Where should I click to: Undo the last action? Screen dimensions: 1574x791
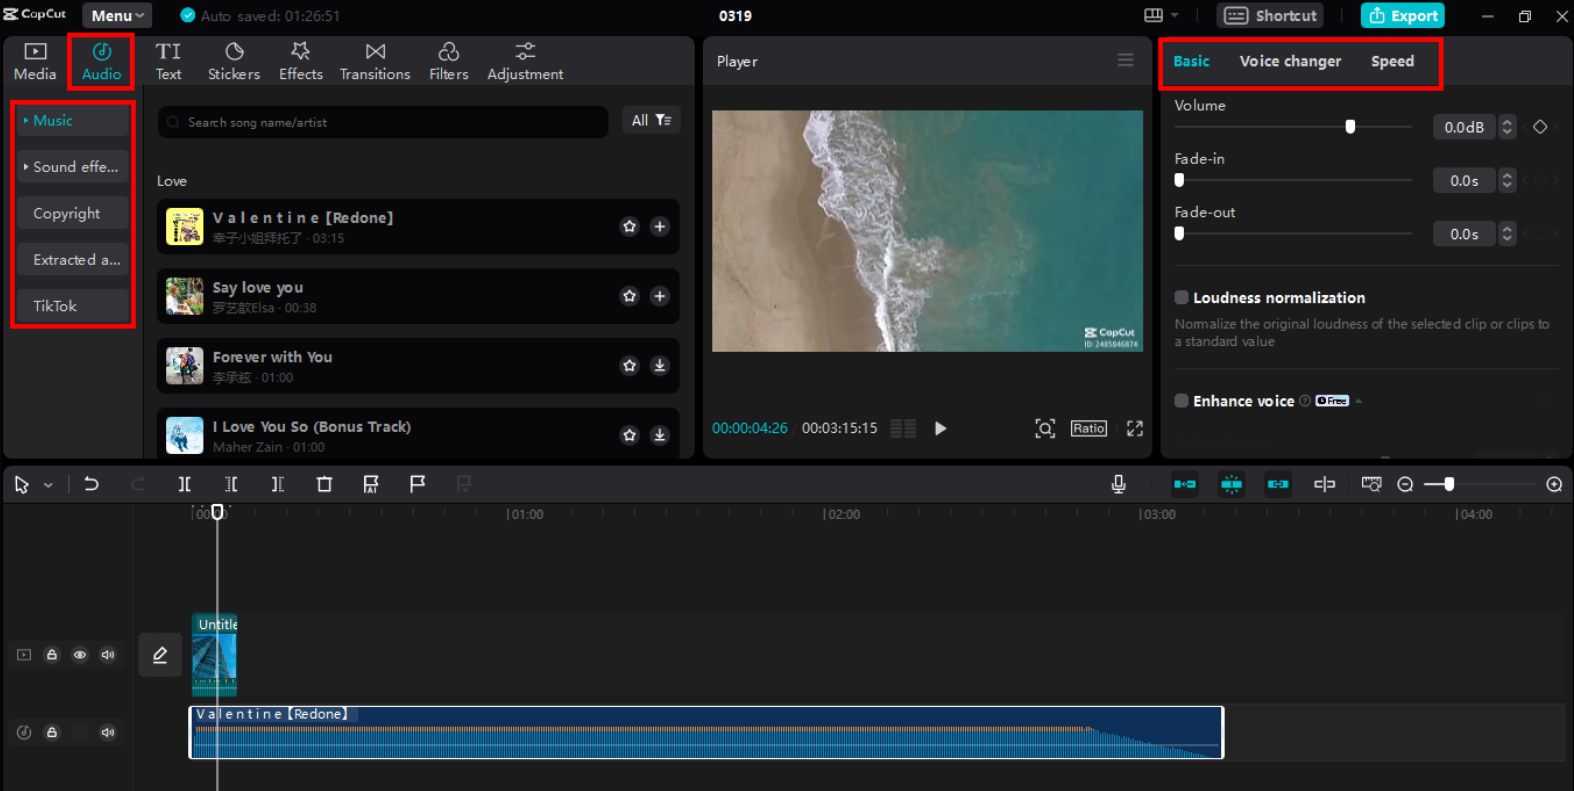point(91,484)
